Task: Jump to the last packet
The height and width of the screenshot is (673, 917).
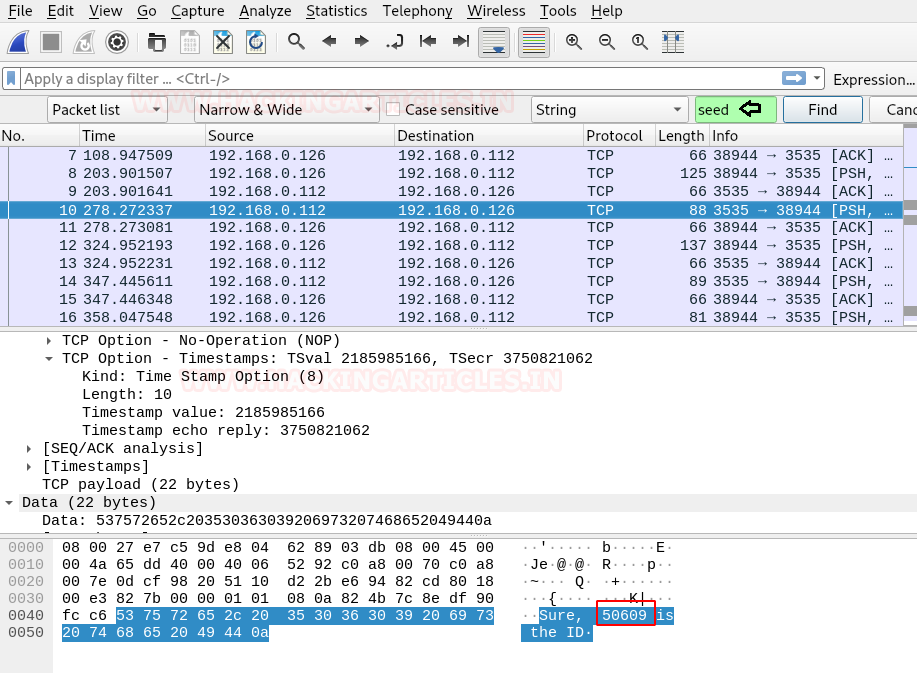Action: pos(461,41)
